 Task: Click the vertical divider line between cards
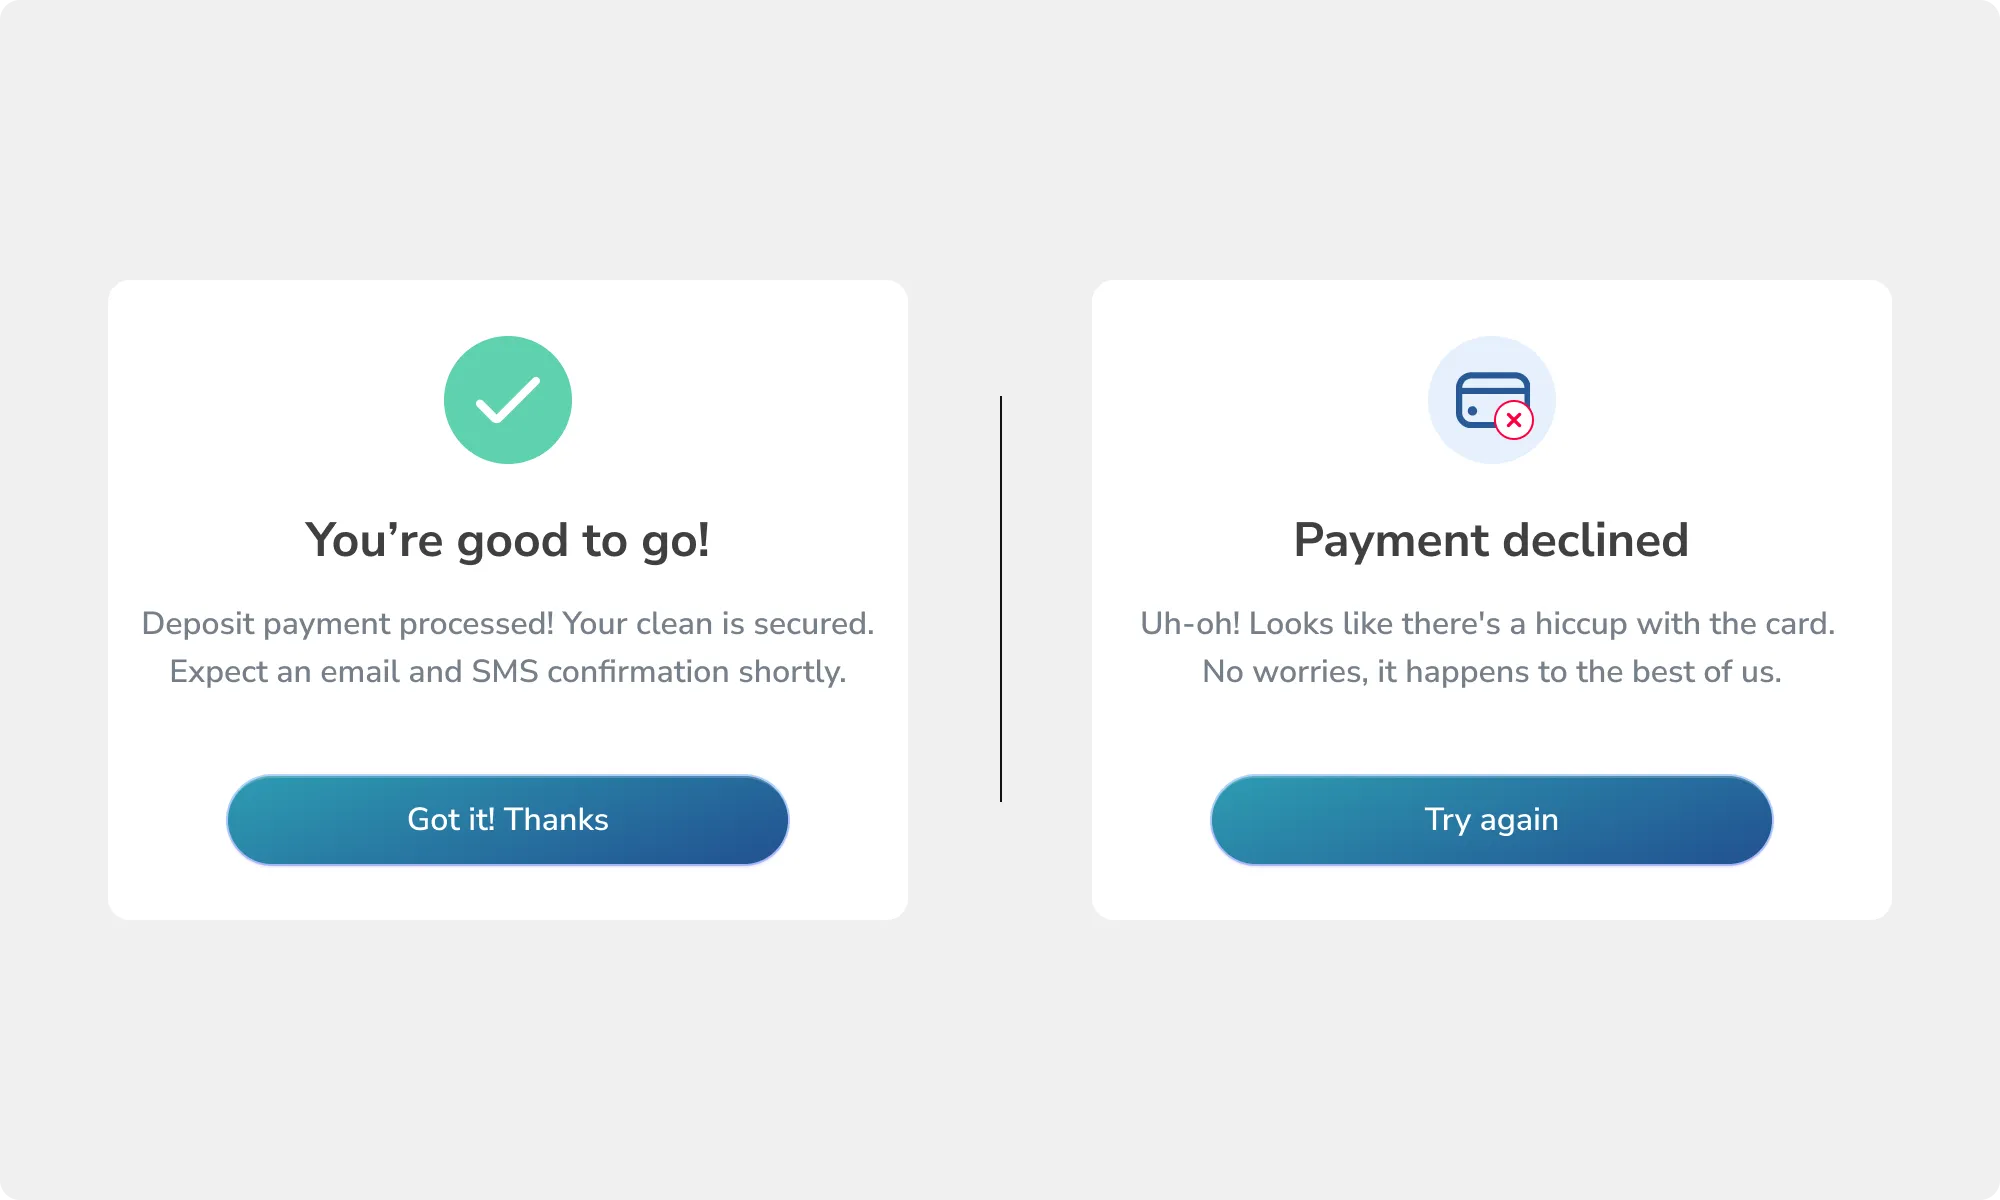[x=1001, y=598]
